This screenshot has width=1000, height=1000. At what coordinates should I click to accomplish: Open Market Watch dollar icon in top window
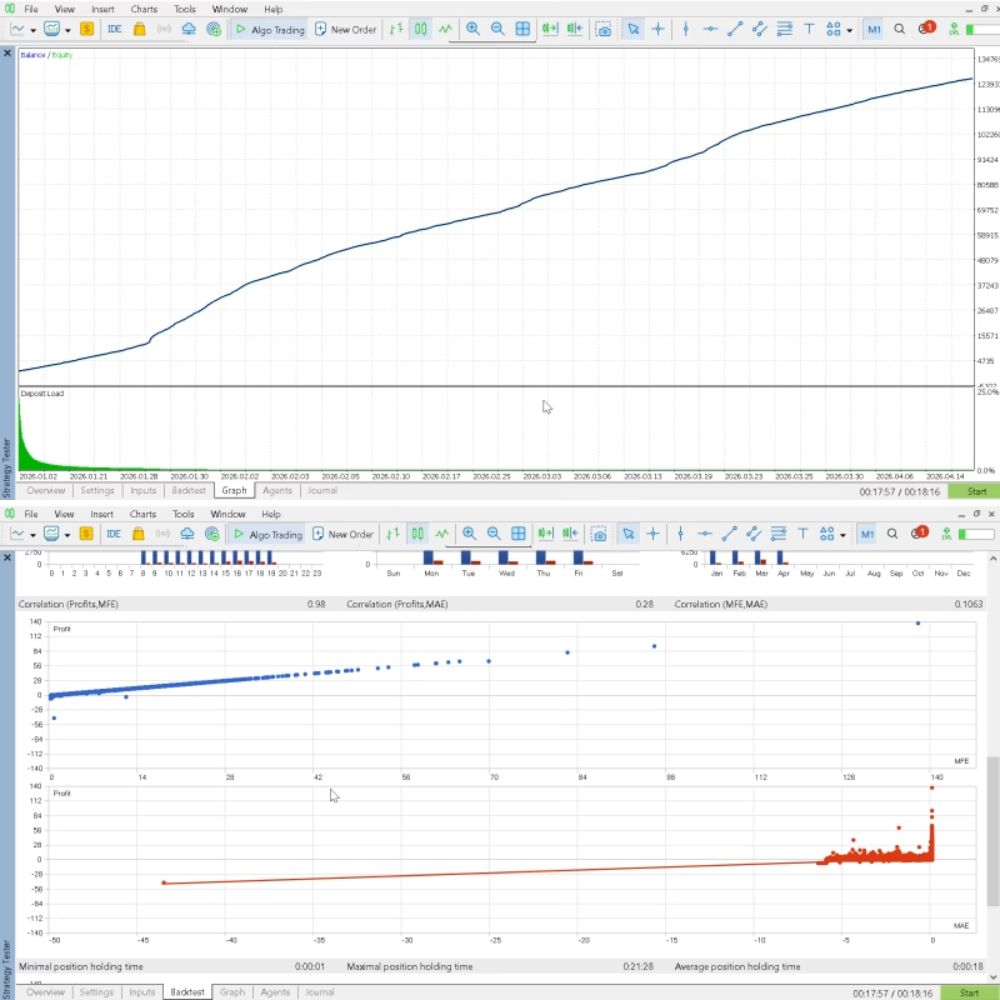point(87,29)
